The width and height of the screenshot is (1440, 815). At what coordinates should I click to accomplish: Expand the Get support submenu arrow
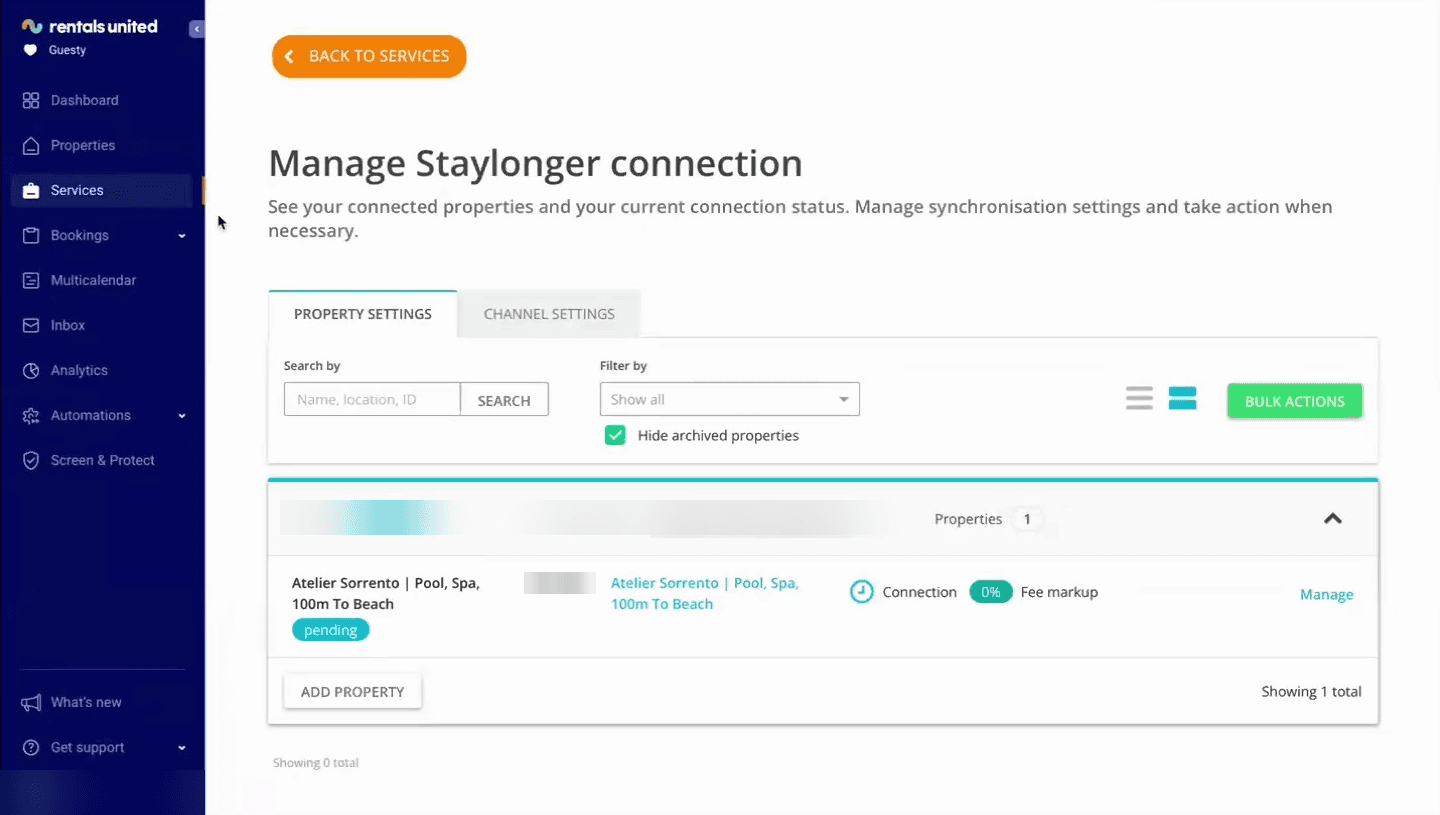pyautogui.click(x=182, y=748)
